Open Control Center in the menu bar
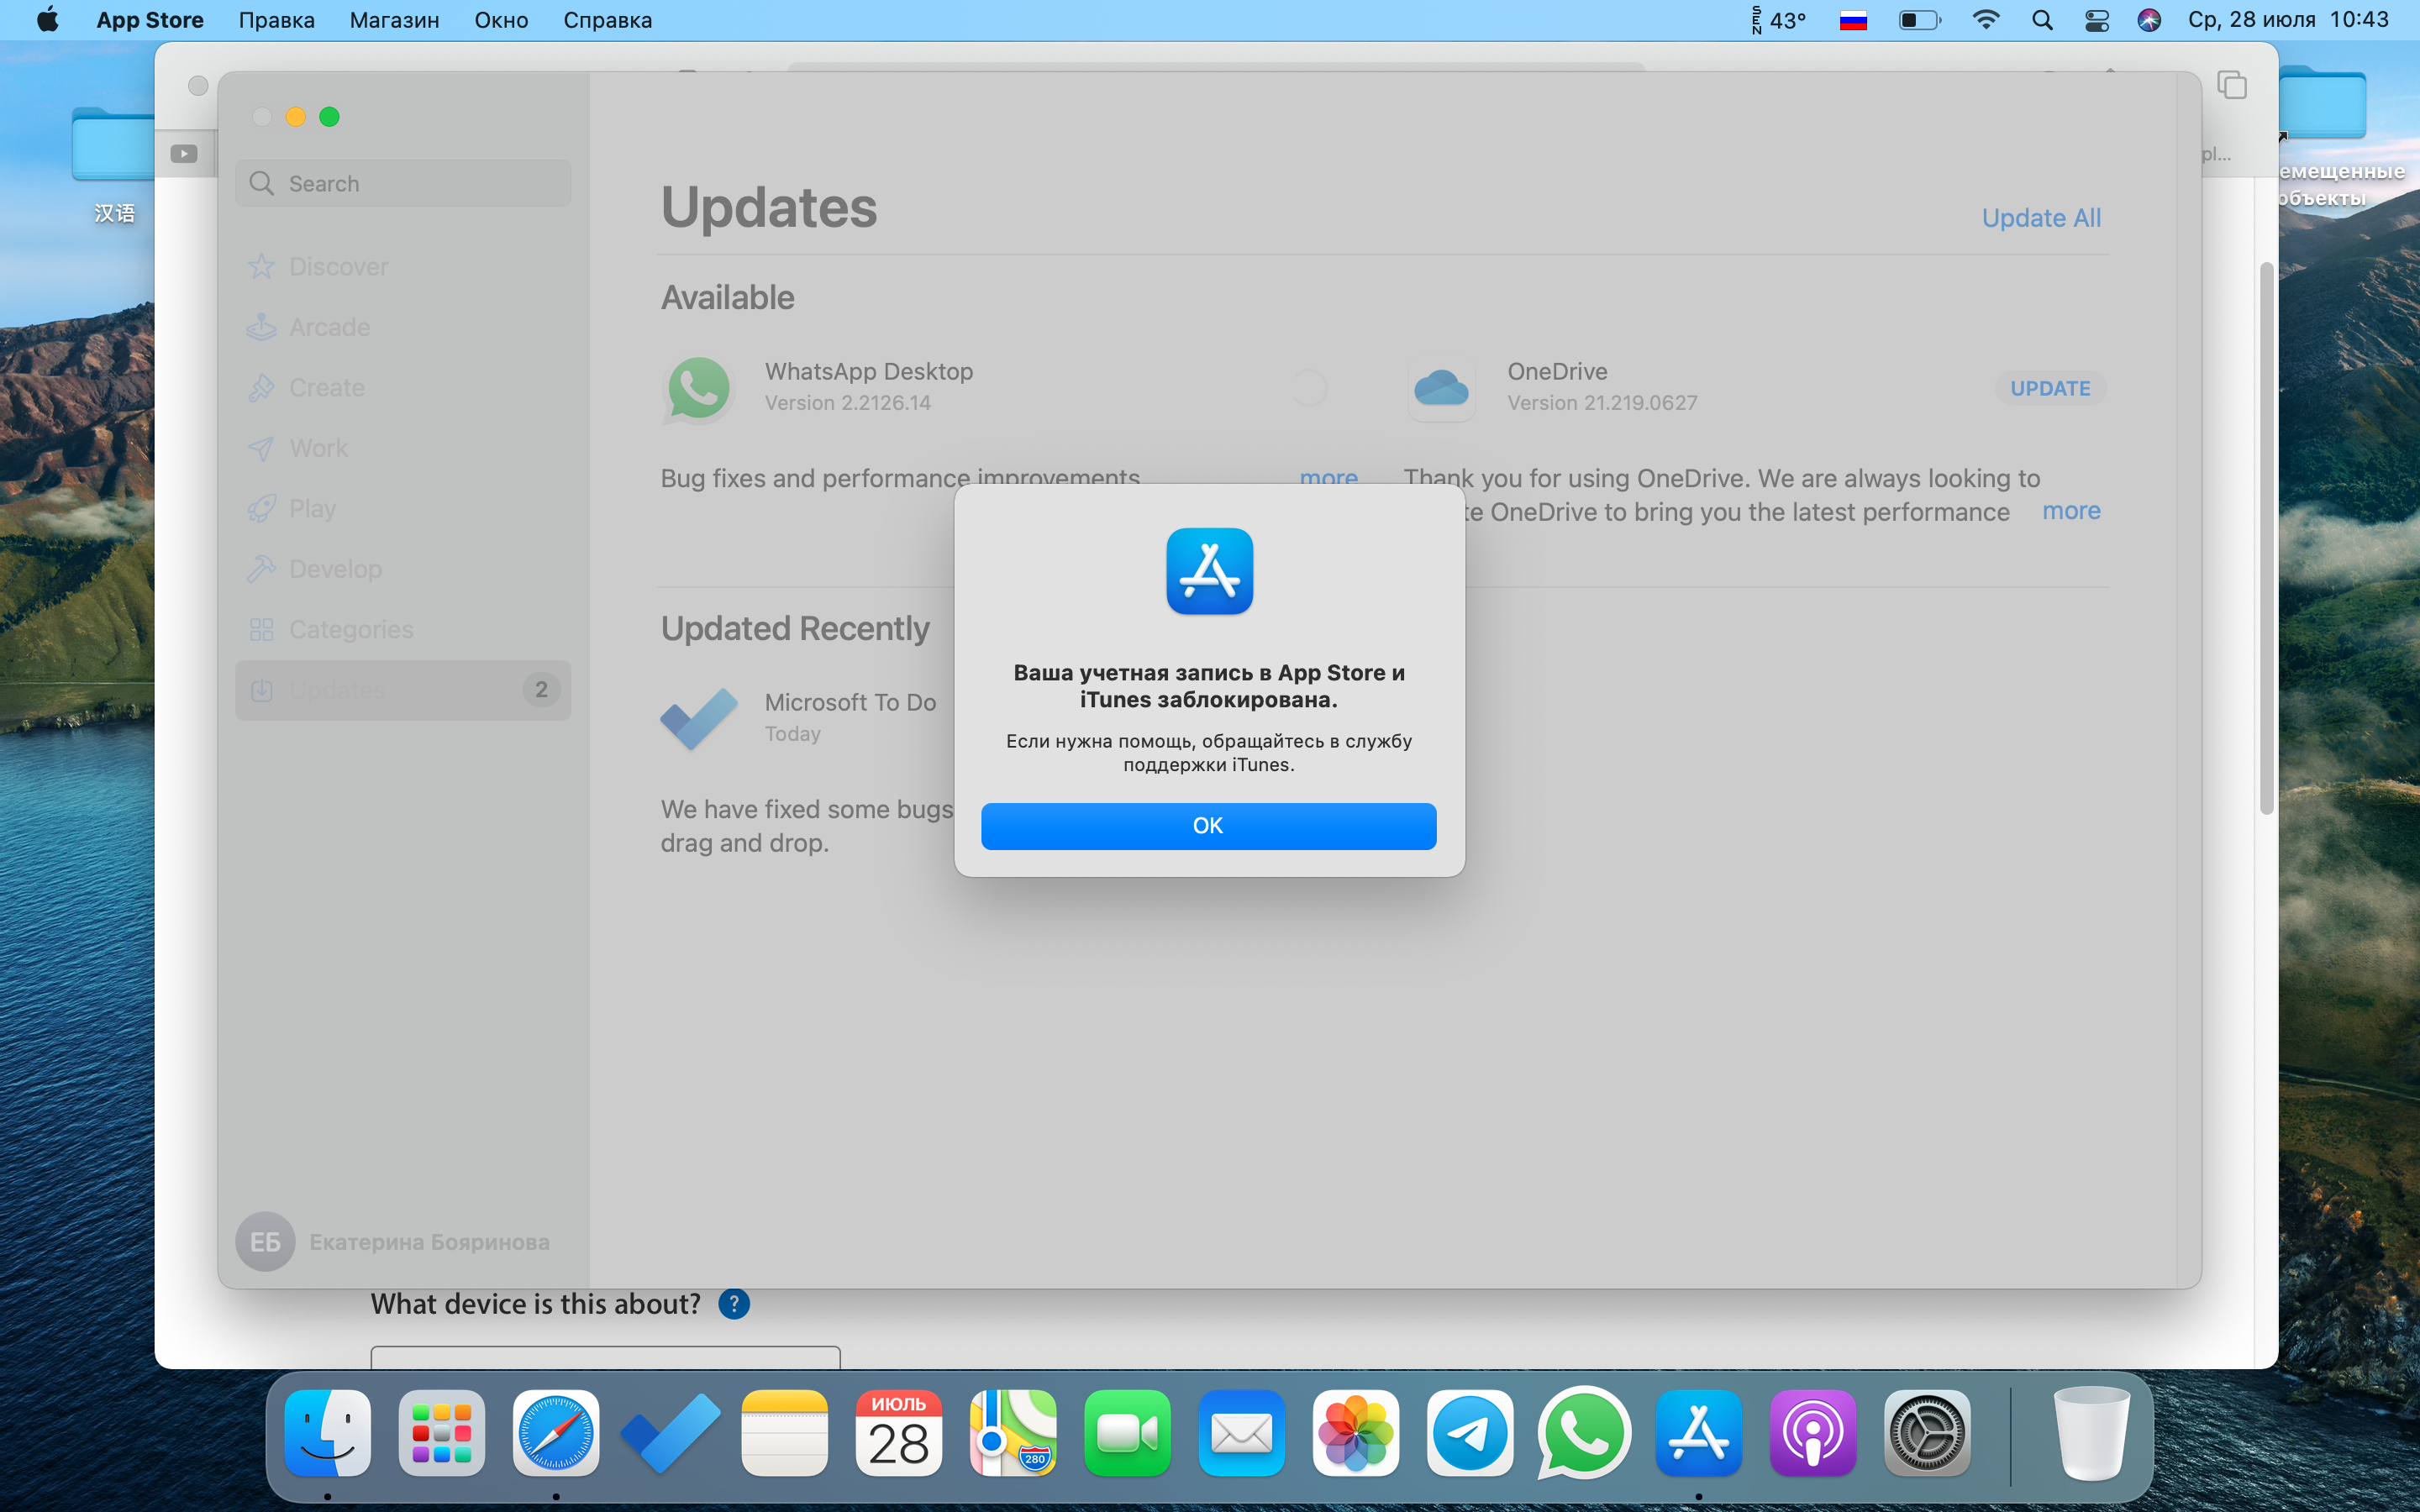2420x1512 pixels. 2097,20
